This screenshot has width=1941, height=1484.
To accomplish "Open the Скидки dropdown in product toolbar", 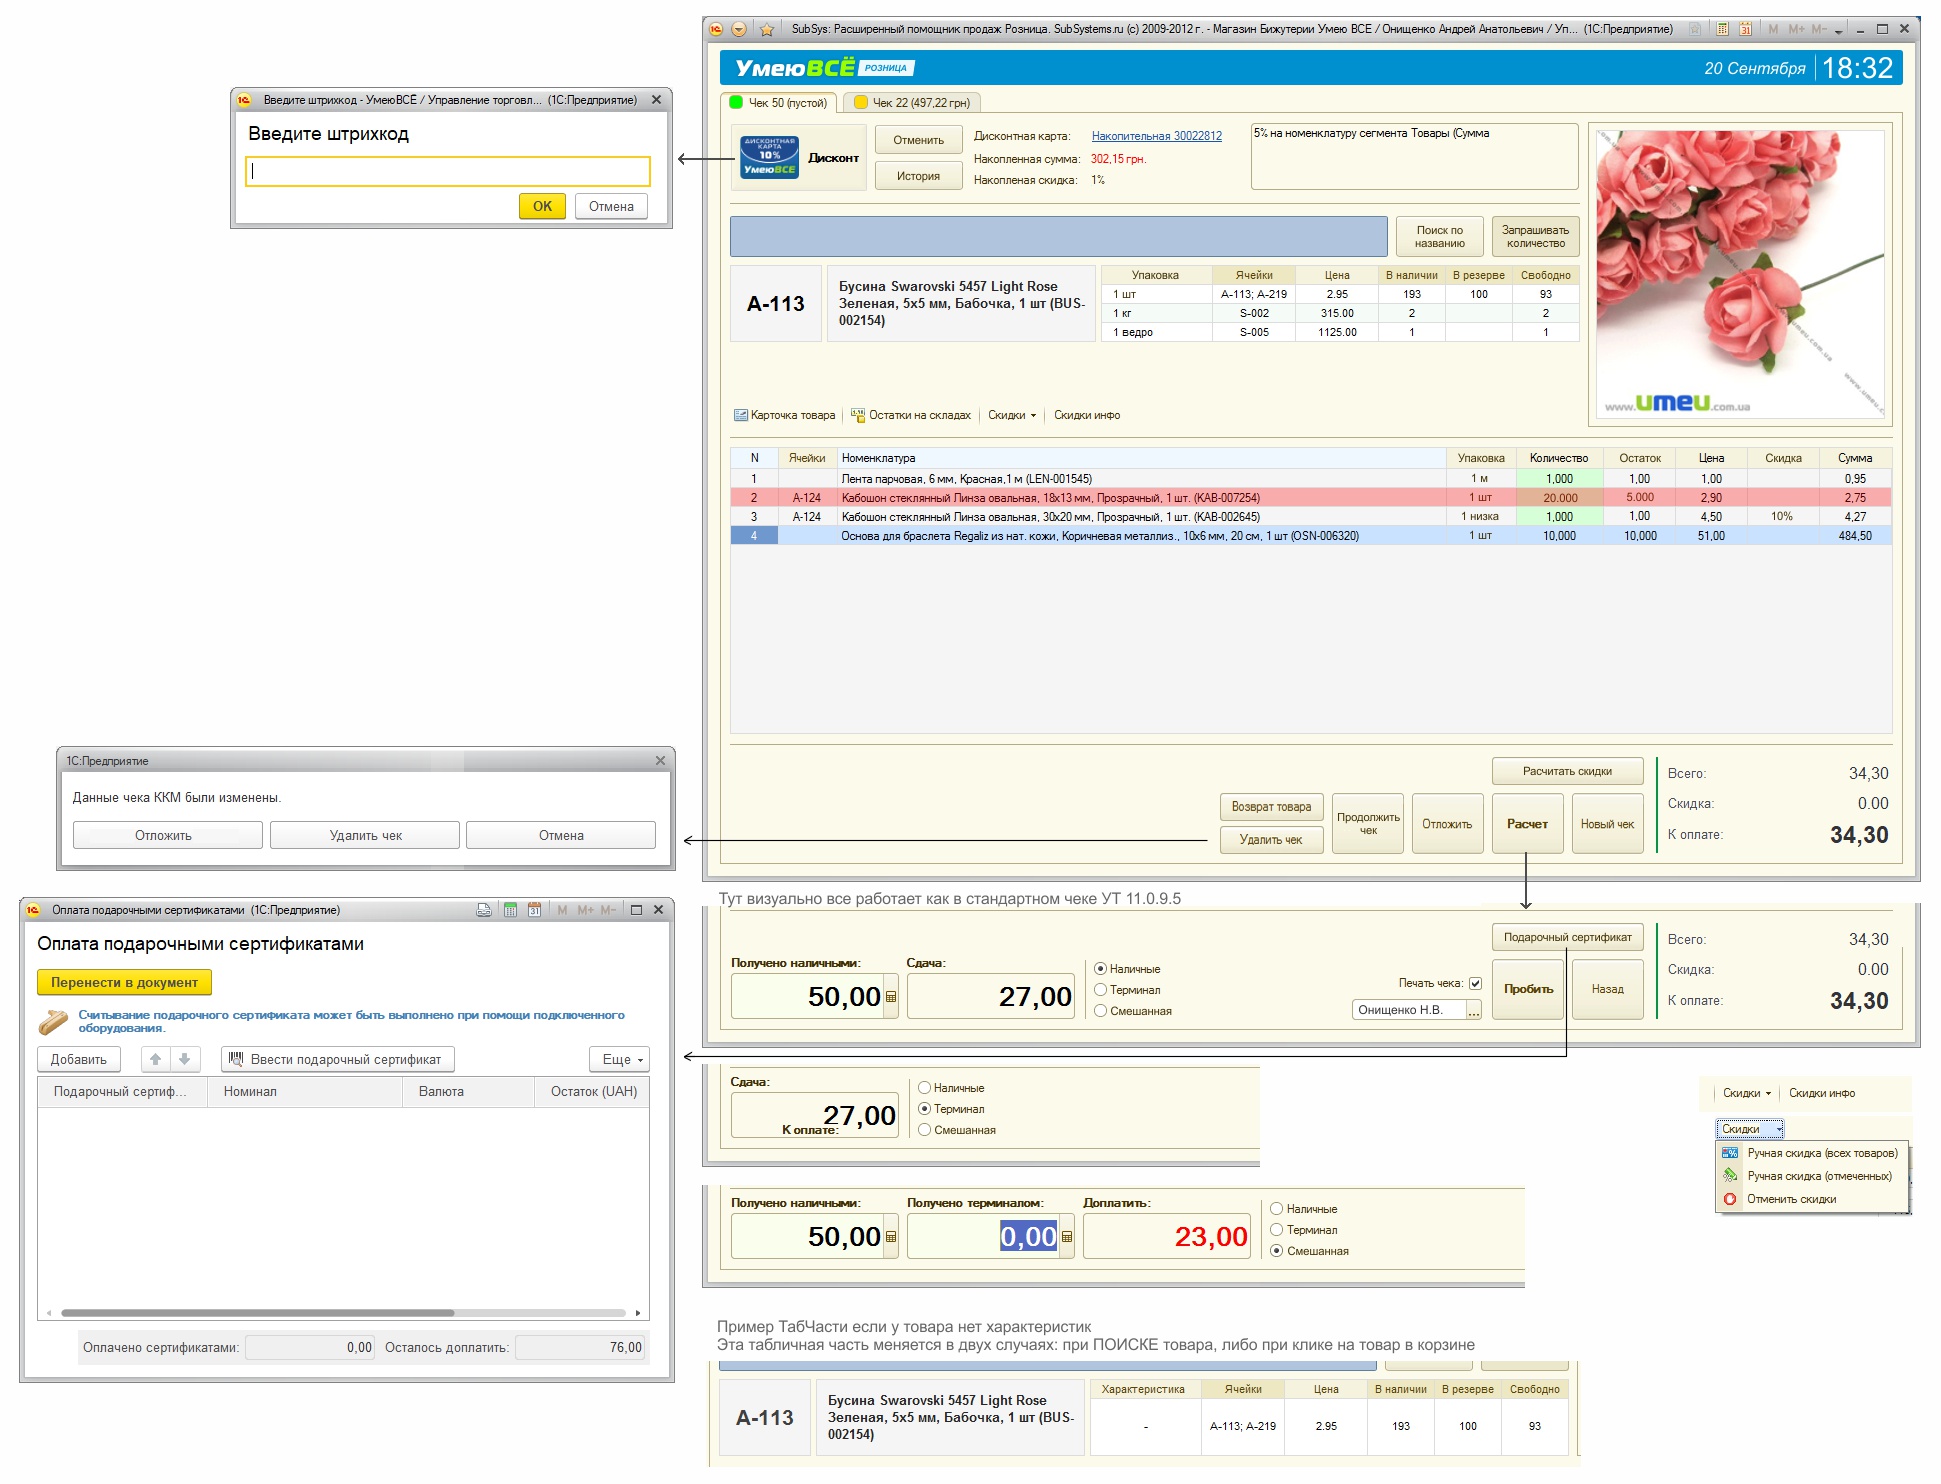I will 1012,415.
